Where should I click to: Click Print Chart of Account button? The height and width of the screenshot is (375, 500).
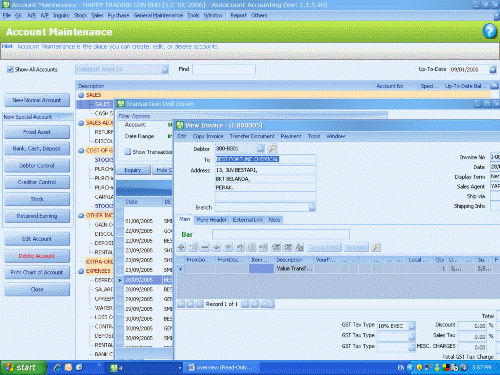click(37, 272)
